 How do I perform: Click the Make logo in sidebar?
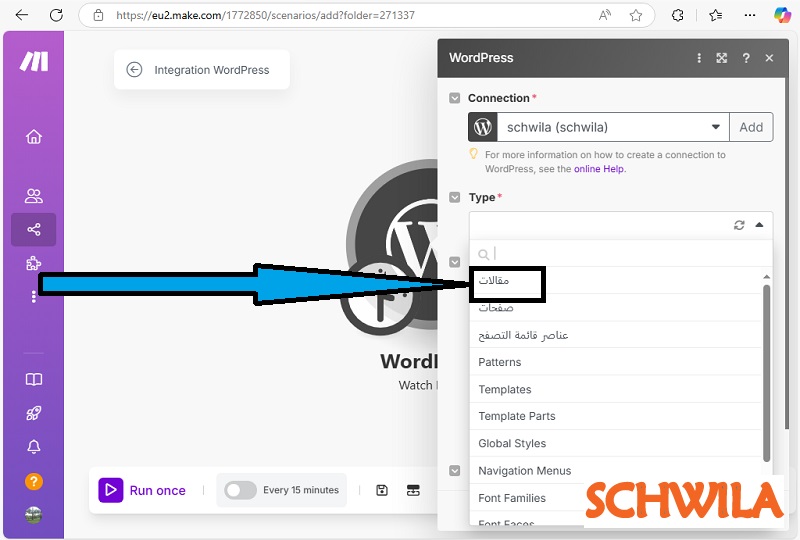coord(34,62)
